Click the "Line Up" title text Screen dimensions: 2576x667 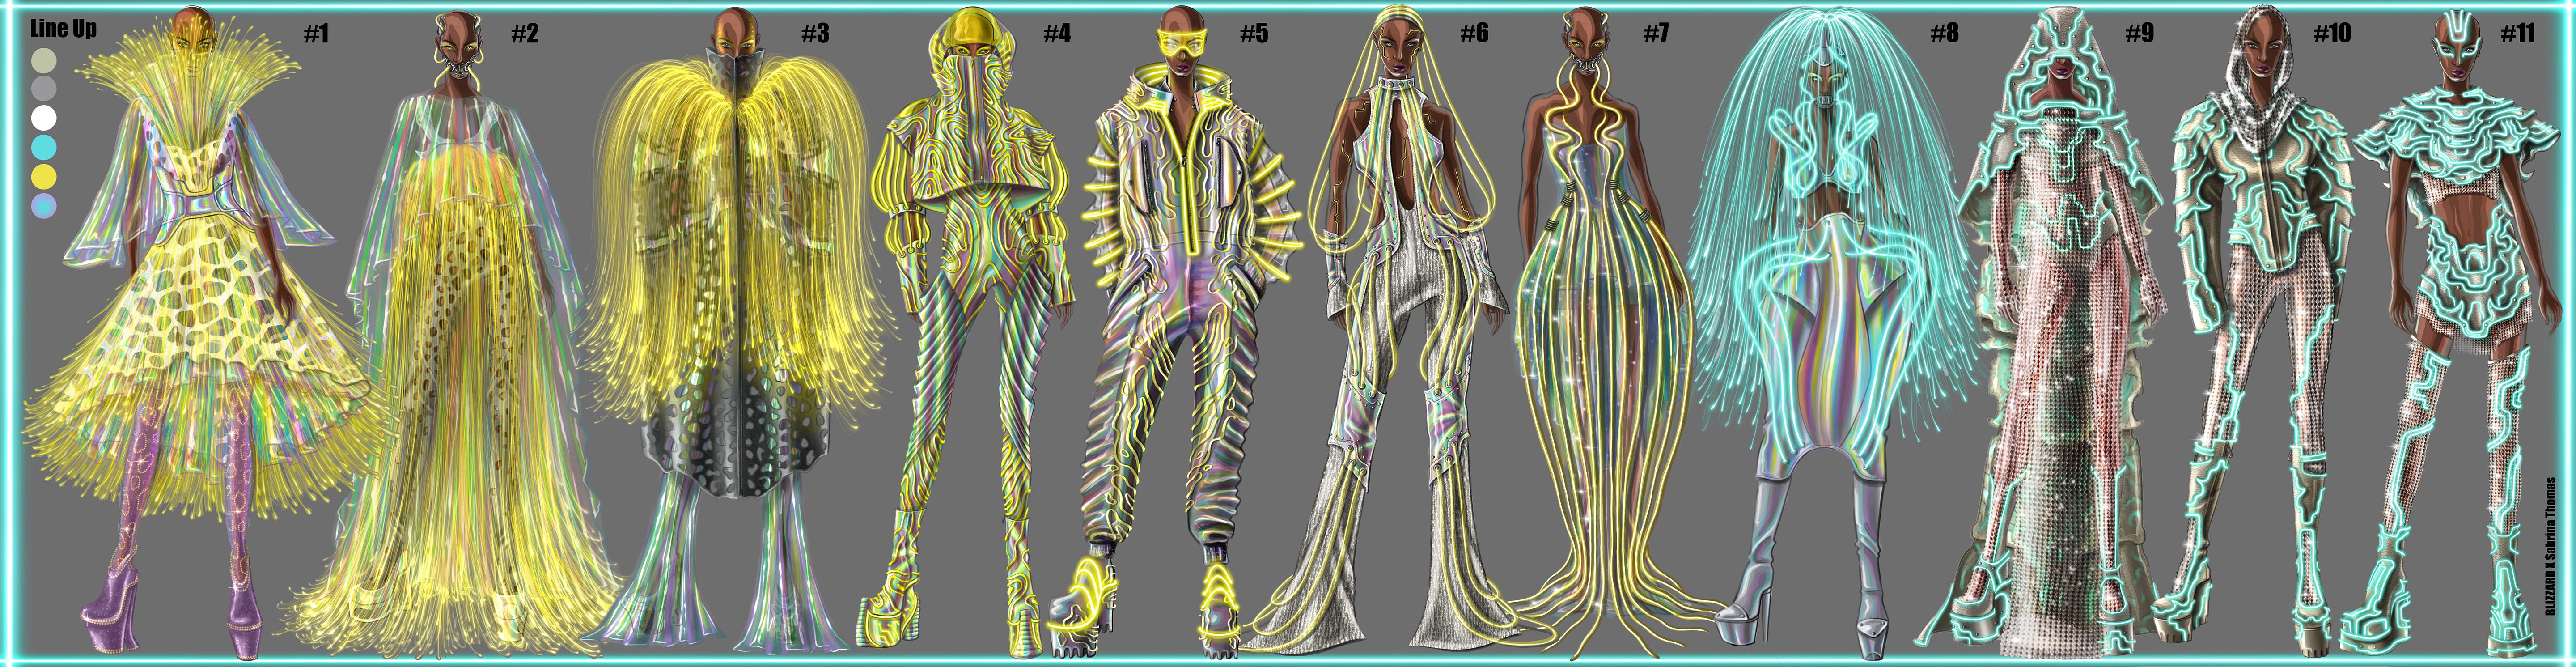tap(64, 28)
